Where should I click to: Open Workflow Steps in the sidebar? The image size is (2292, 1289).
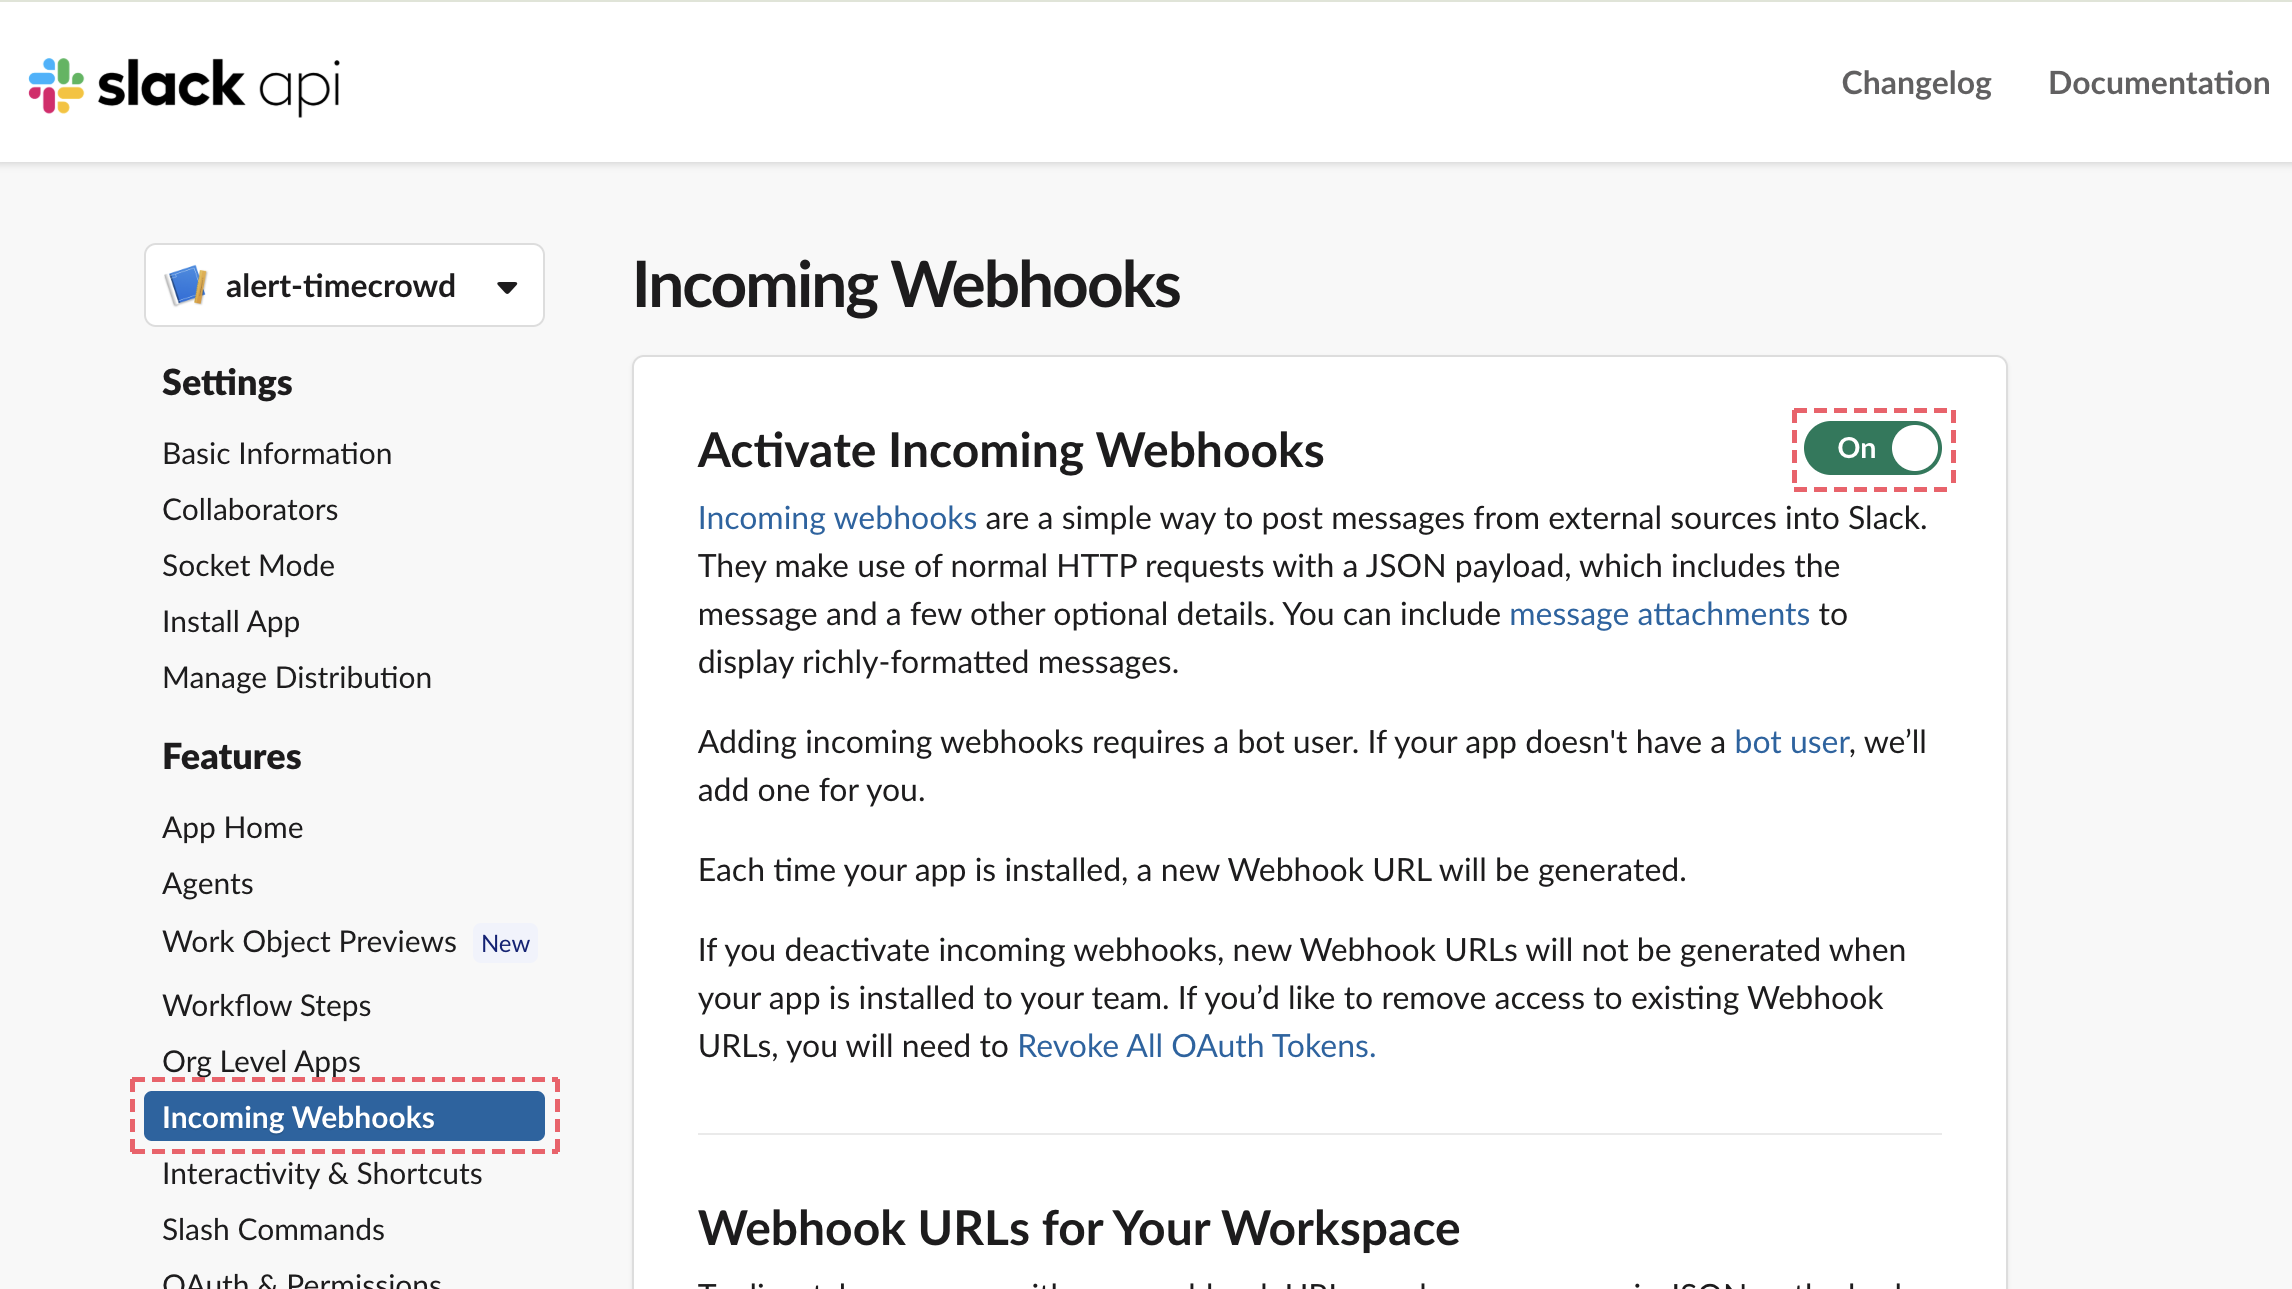pyautogui.click(x=267, y=1006)
